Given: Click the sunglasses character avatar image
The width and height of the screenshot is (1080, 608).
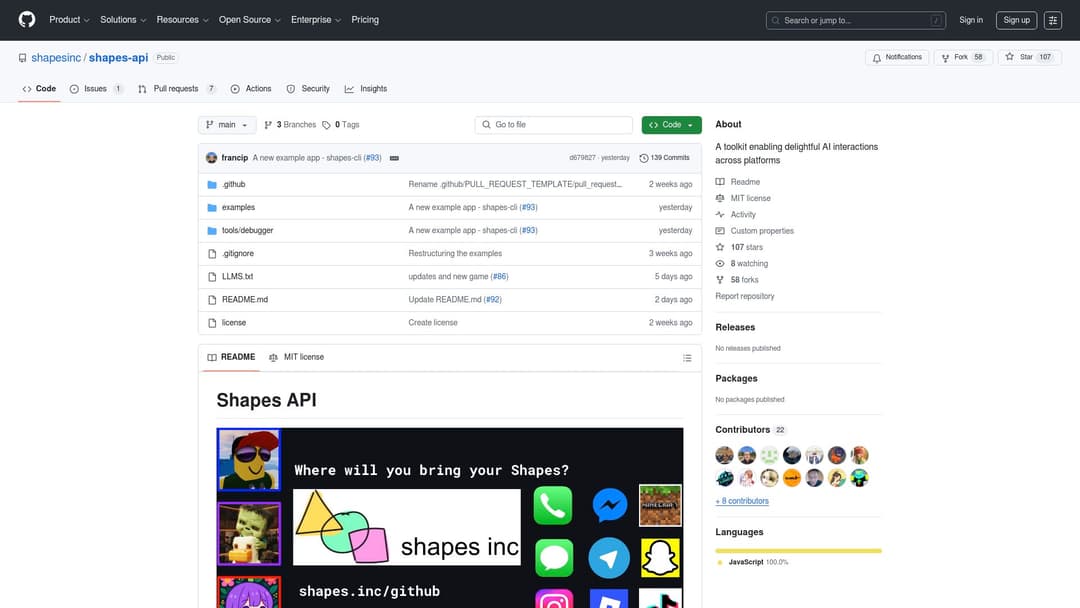Looking at the screenshot, I should (x=249, y=459).
